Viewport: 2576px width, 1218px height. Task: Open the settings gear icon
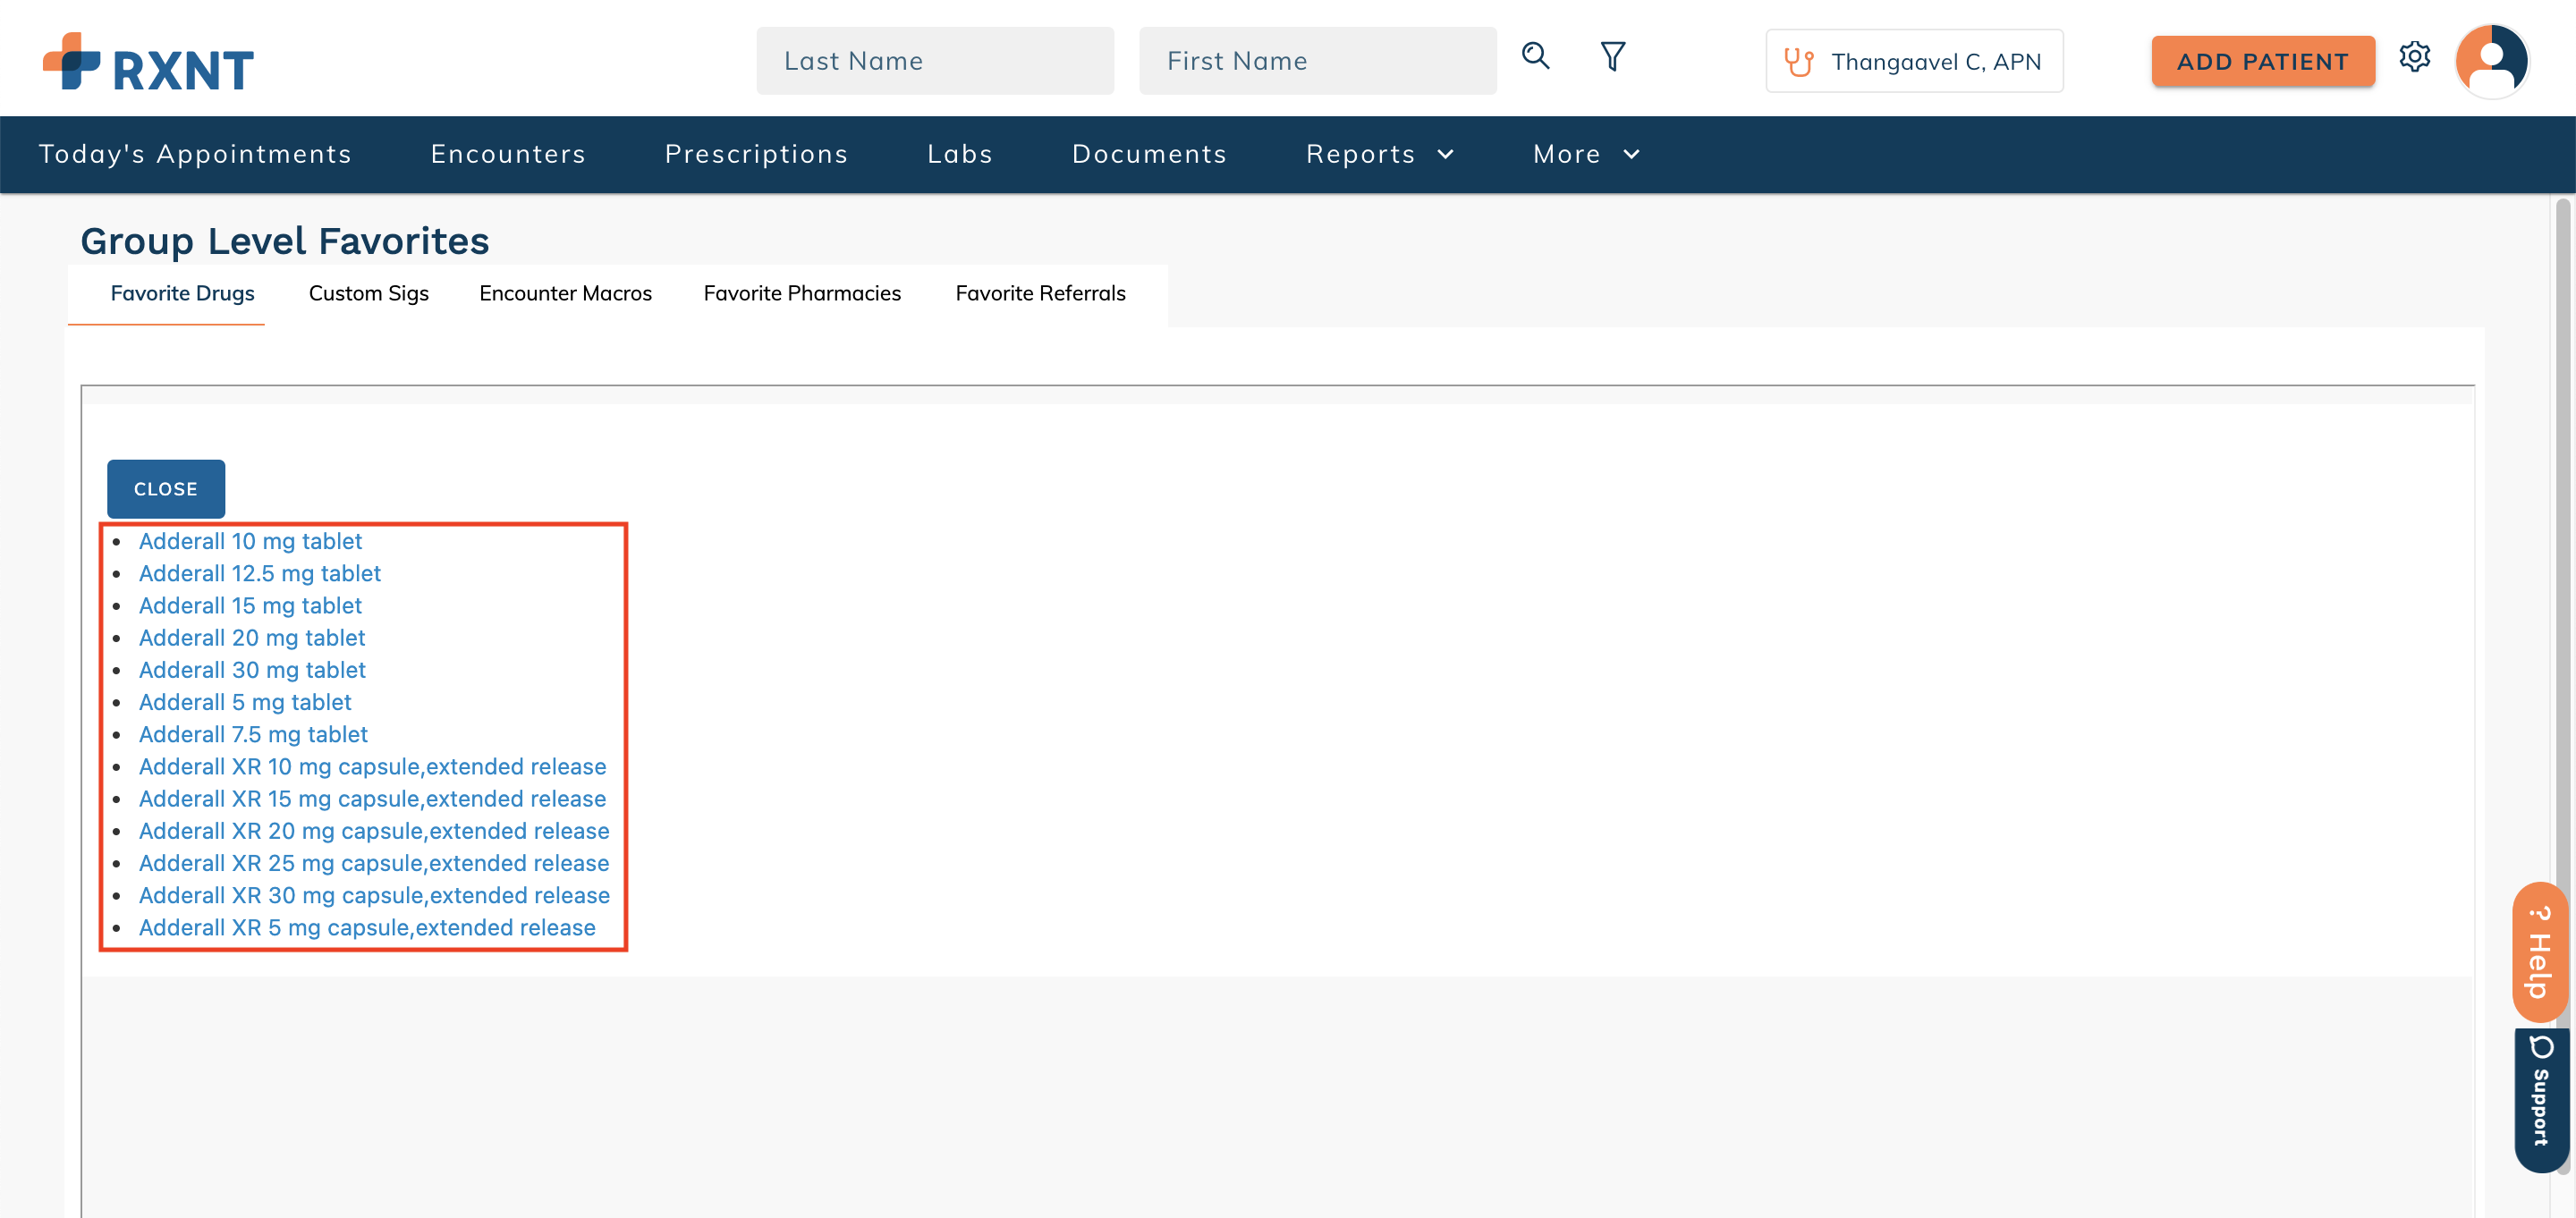(x=2416, y=58)
